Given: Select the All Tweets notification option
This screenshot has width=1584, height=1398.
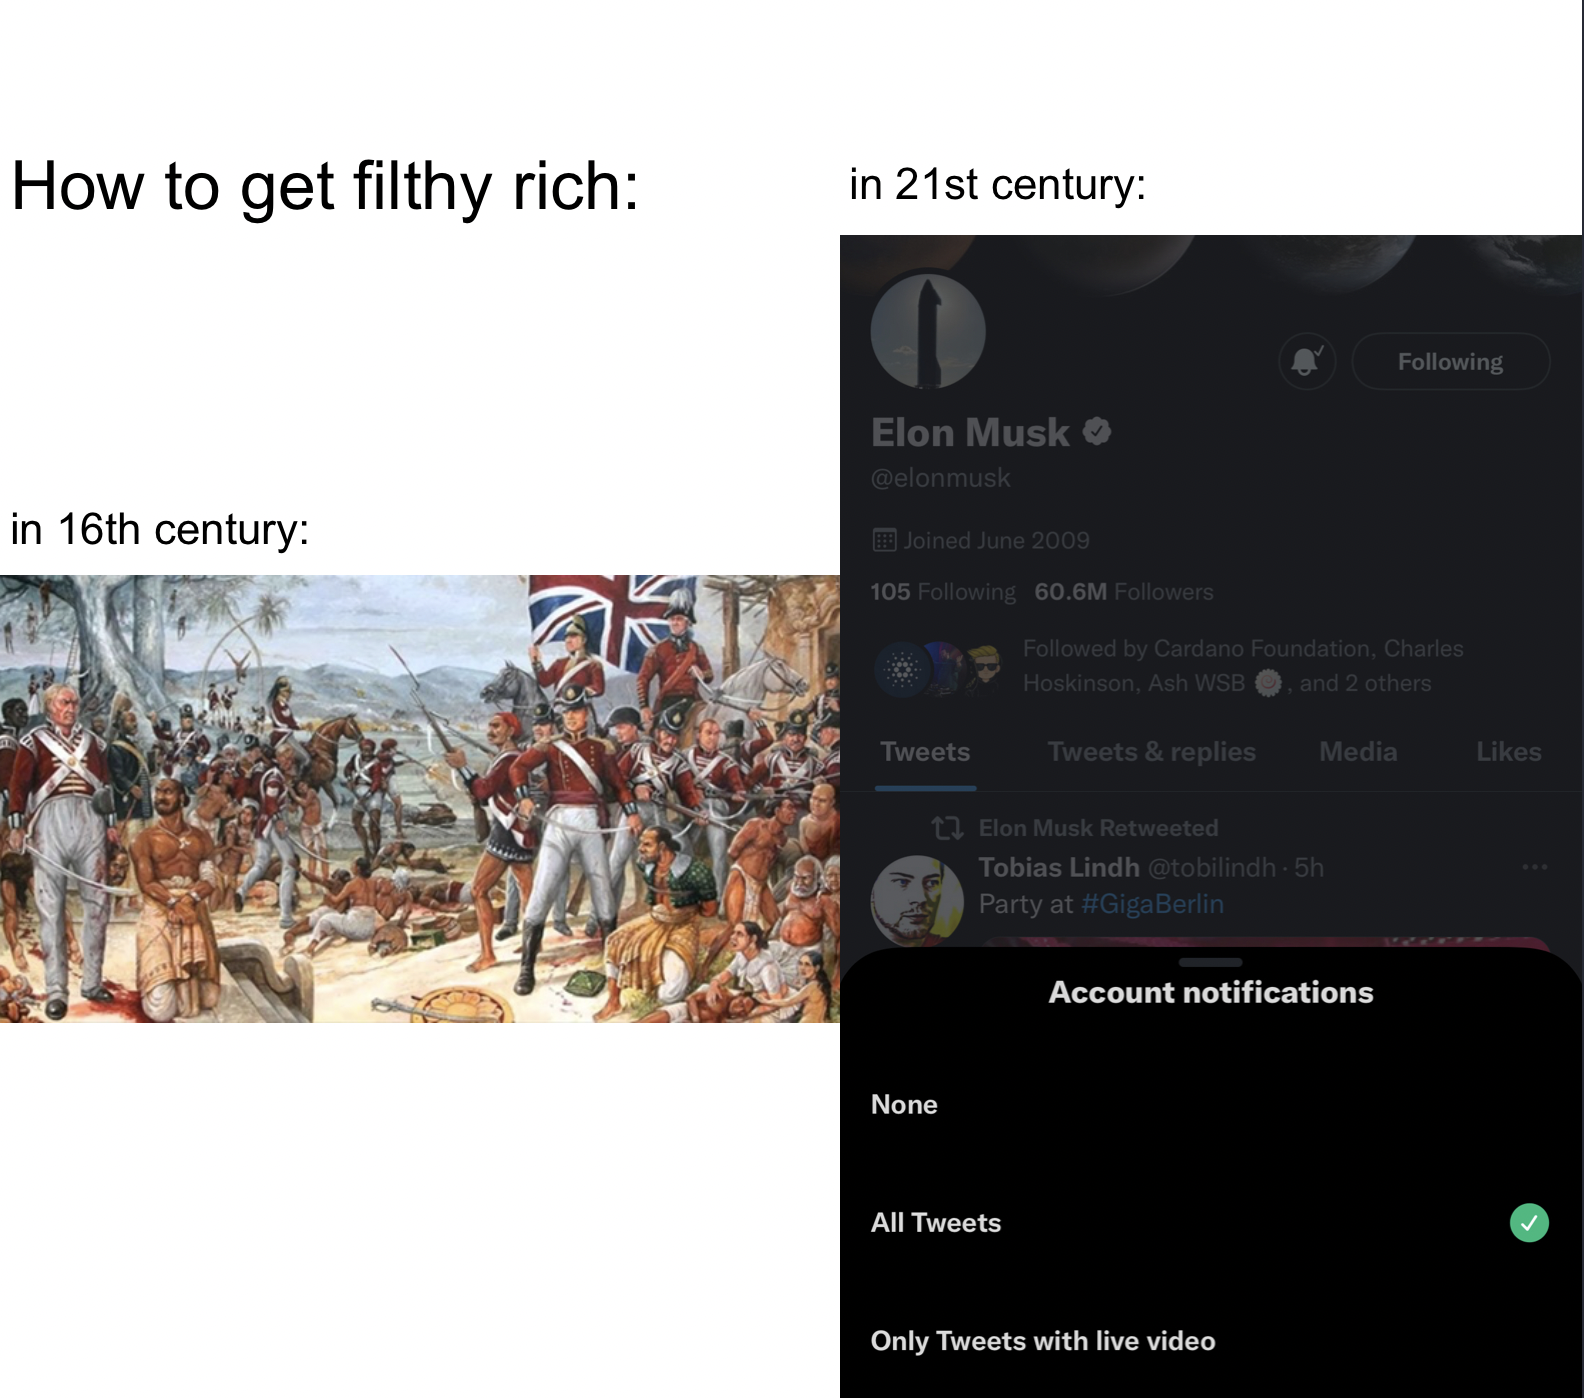Looking at the screenshot, I should point(936,1222).
